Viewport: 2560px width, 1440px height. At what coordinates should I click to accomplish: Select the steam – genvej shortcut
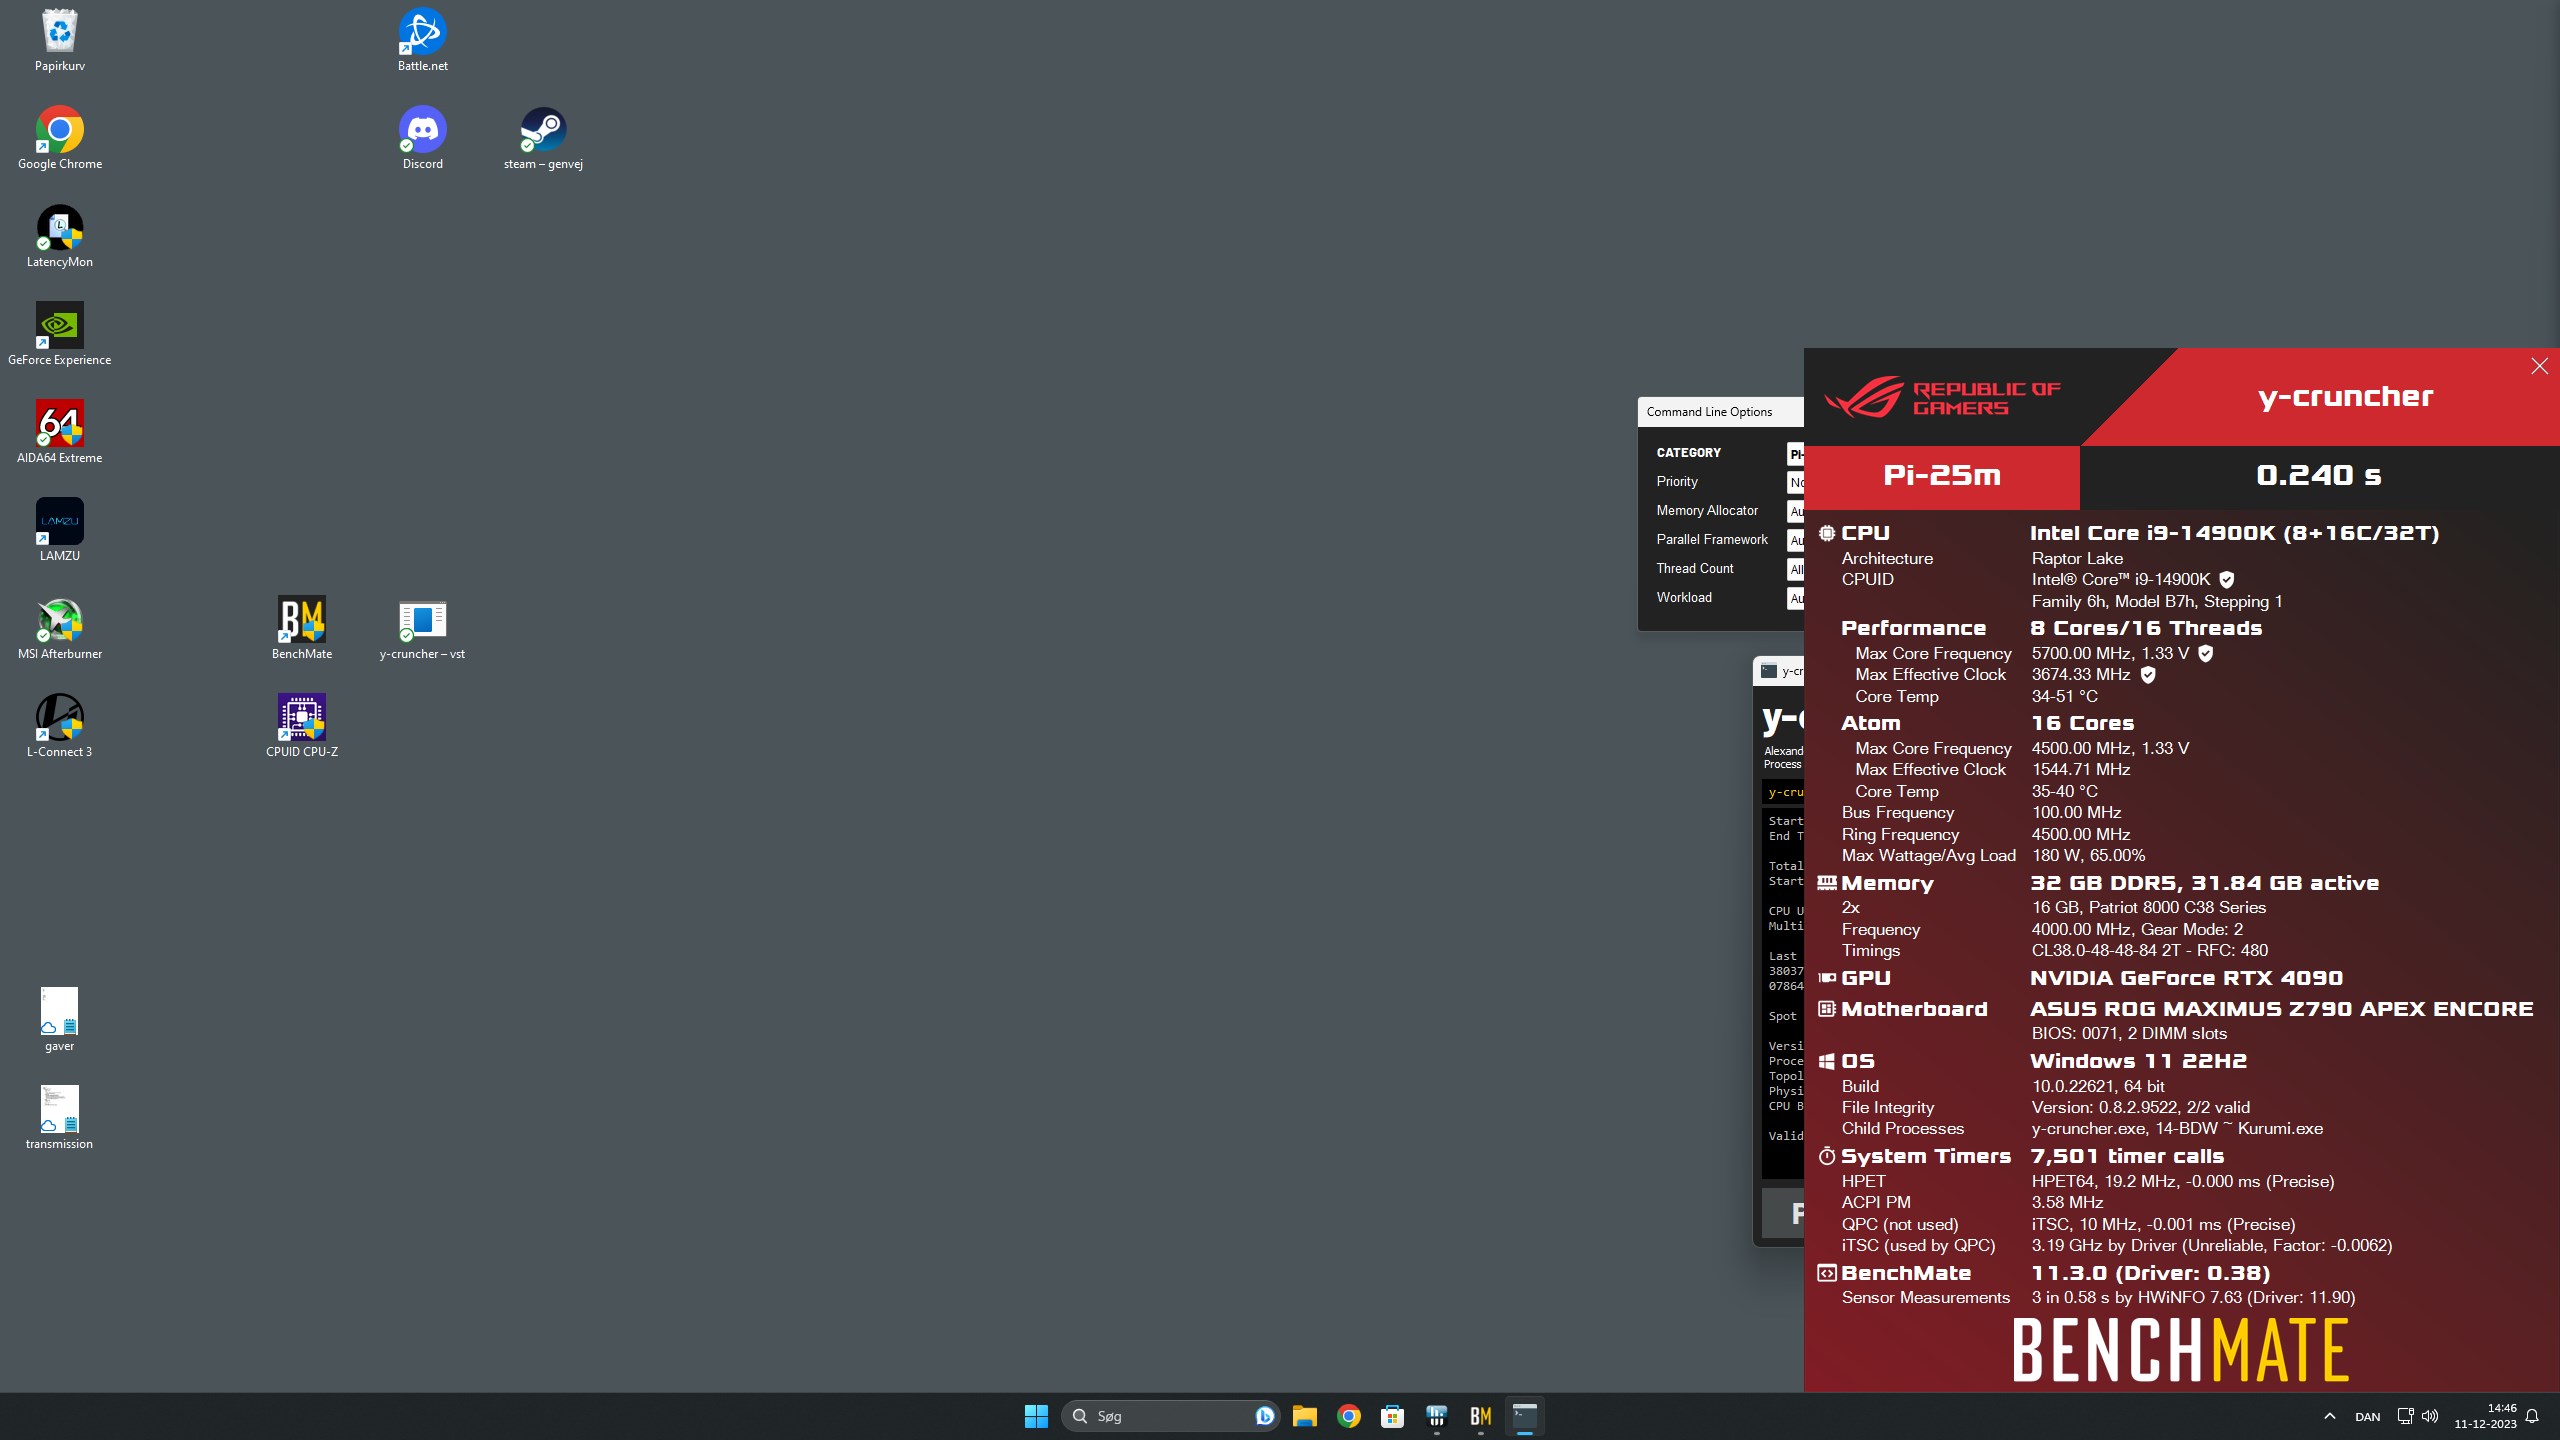tap(543, 138)
